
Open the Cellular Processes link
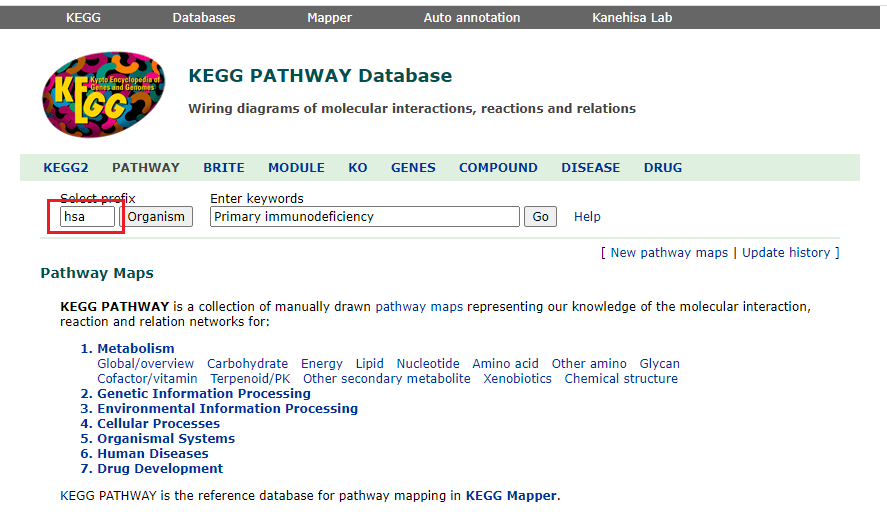pos(158,424)
